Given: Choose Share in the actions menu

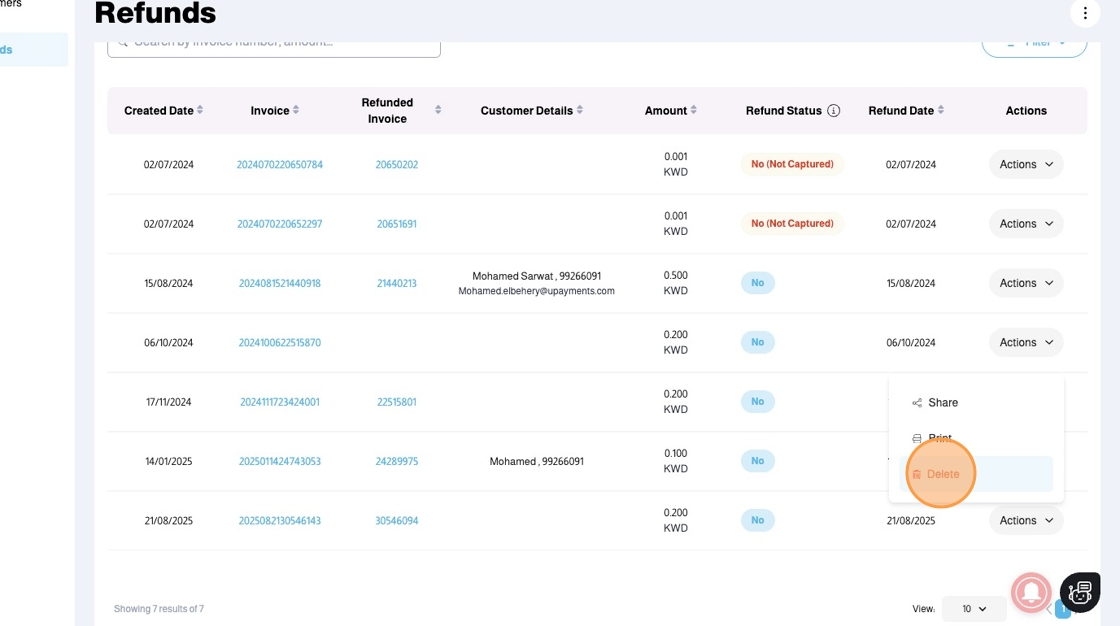Looking at the screenshot, I should coord(942,402).
